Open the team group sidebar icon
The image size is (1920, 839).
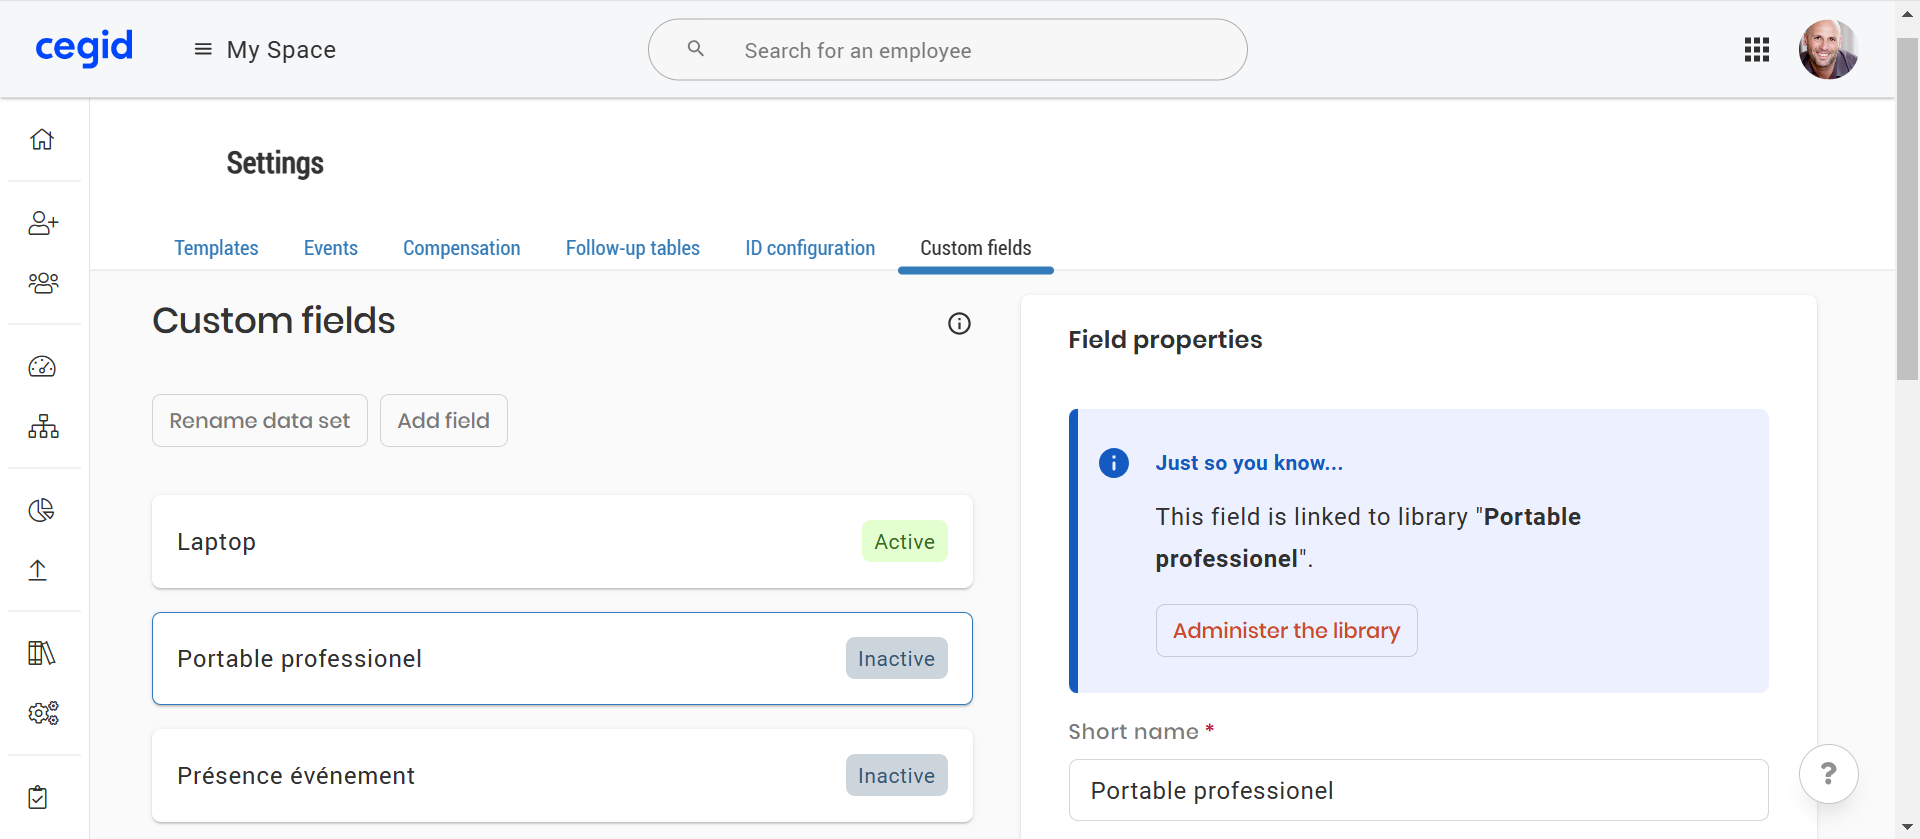(43, 283)
